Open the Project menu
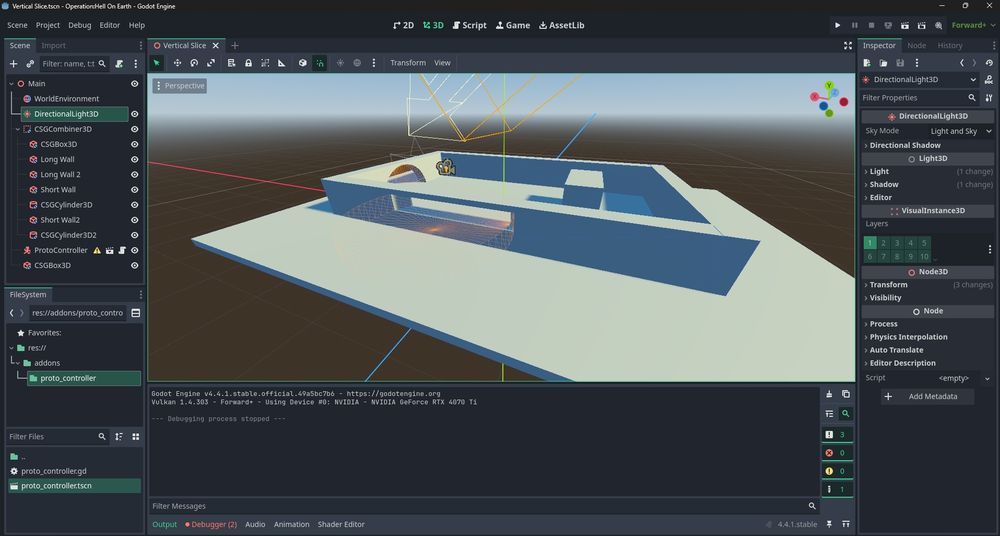This screenshot has height=536, width=1000. [48, 26]
